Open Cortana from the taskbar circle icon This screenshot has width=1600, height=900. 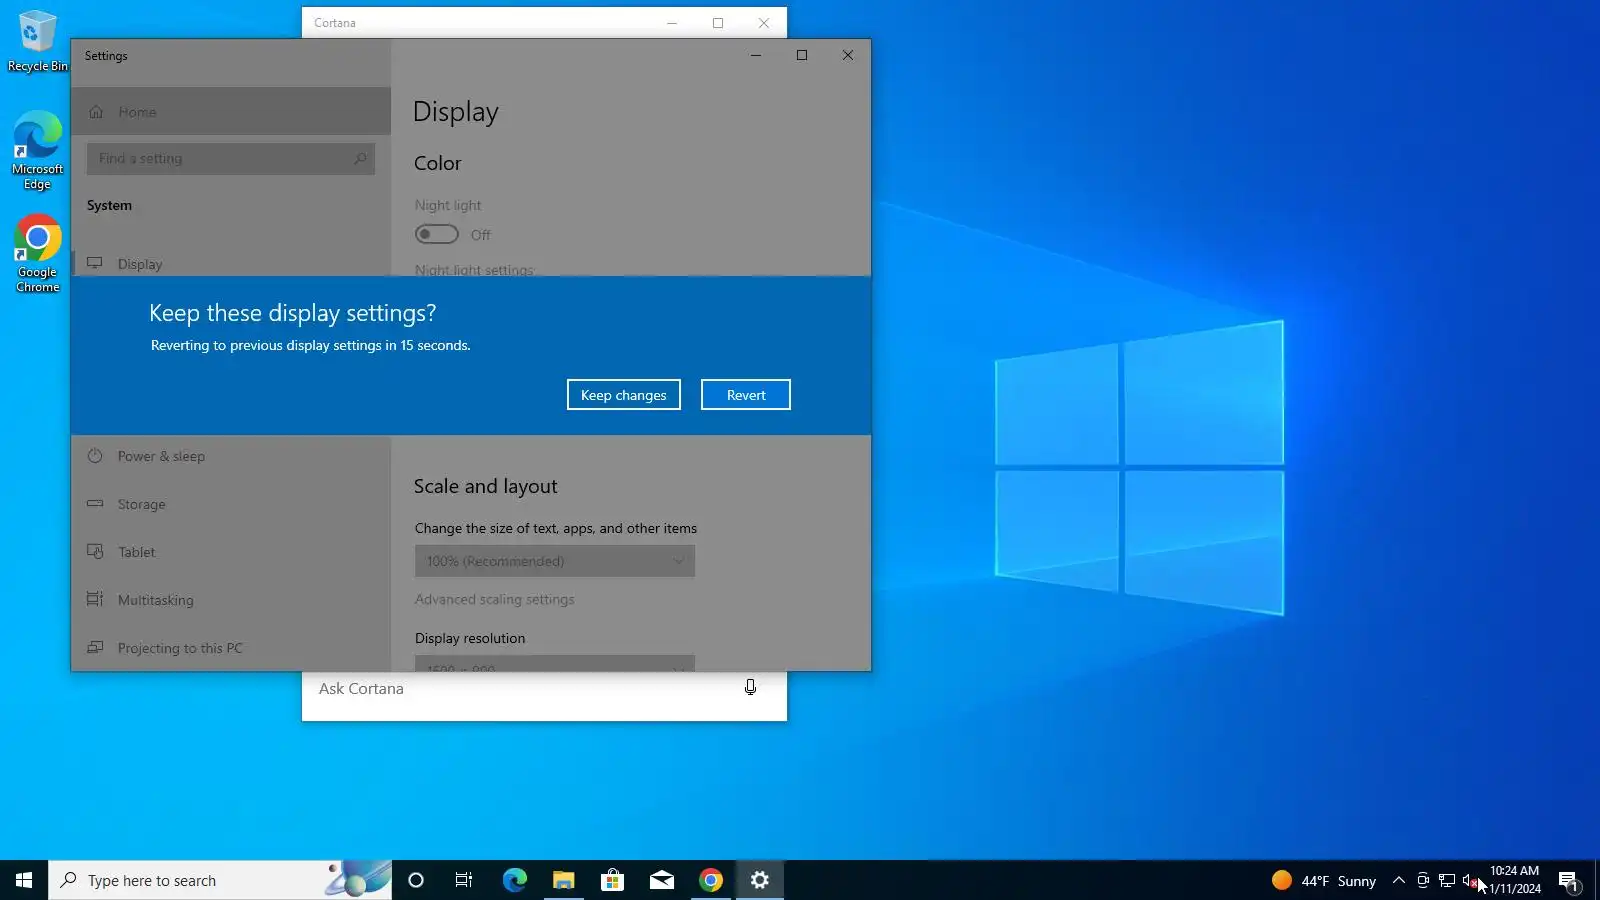click(x=416, y=880)
